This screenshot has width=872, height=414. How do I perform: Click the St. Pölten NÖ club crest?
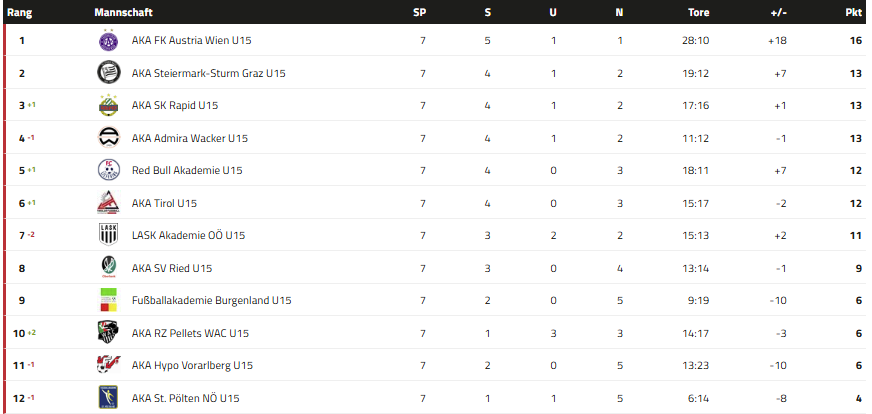pos(108,398)
